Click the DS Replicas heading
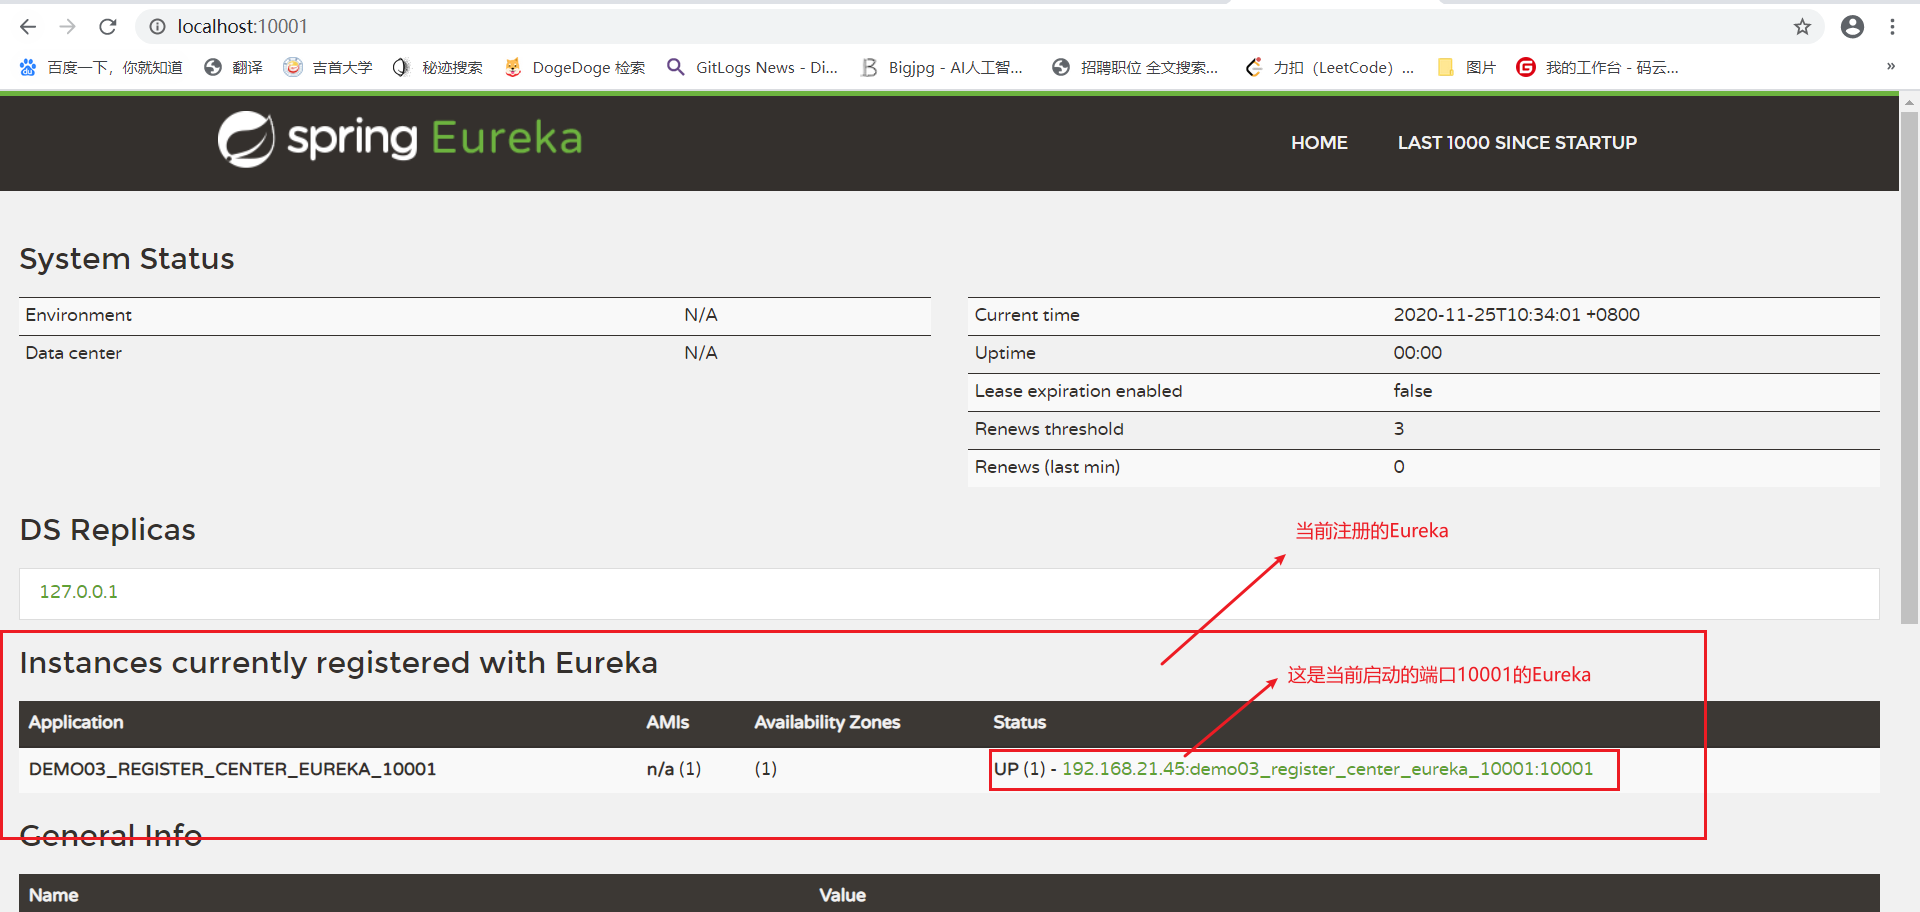 coord(108,530)
